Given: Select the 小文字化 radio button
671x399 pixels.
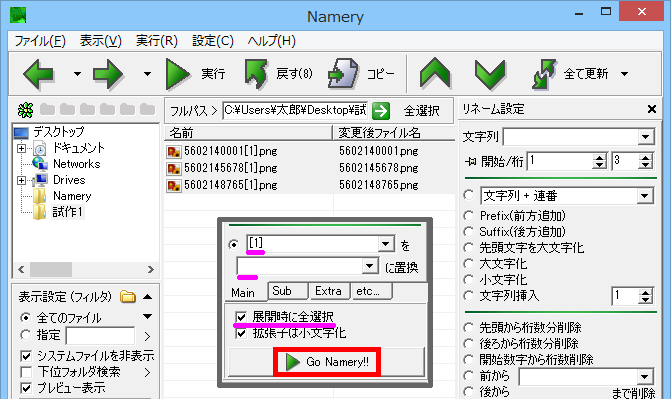Looking at the screenshot, I should (x=469, y=280).
